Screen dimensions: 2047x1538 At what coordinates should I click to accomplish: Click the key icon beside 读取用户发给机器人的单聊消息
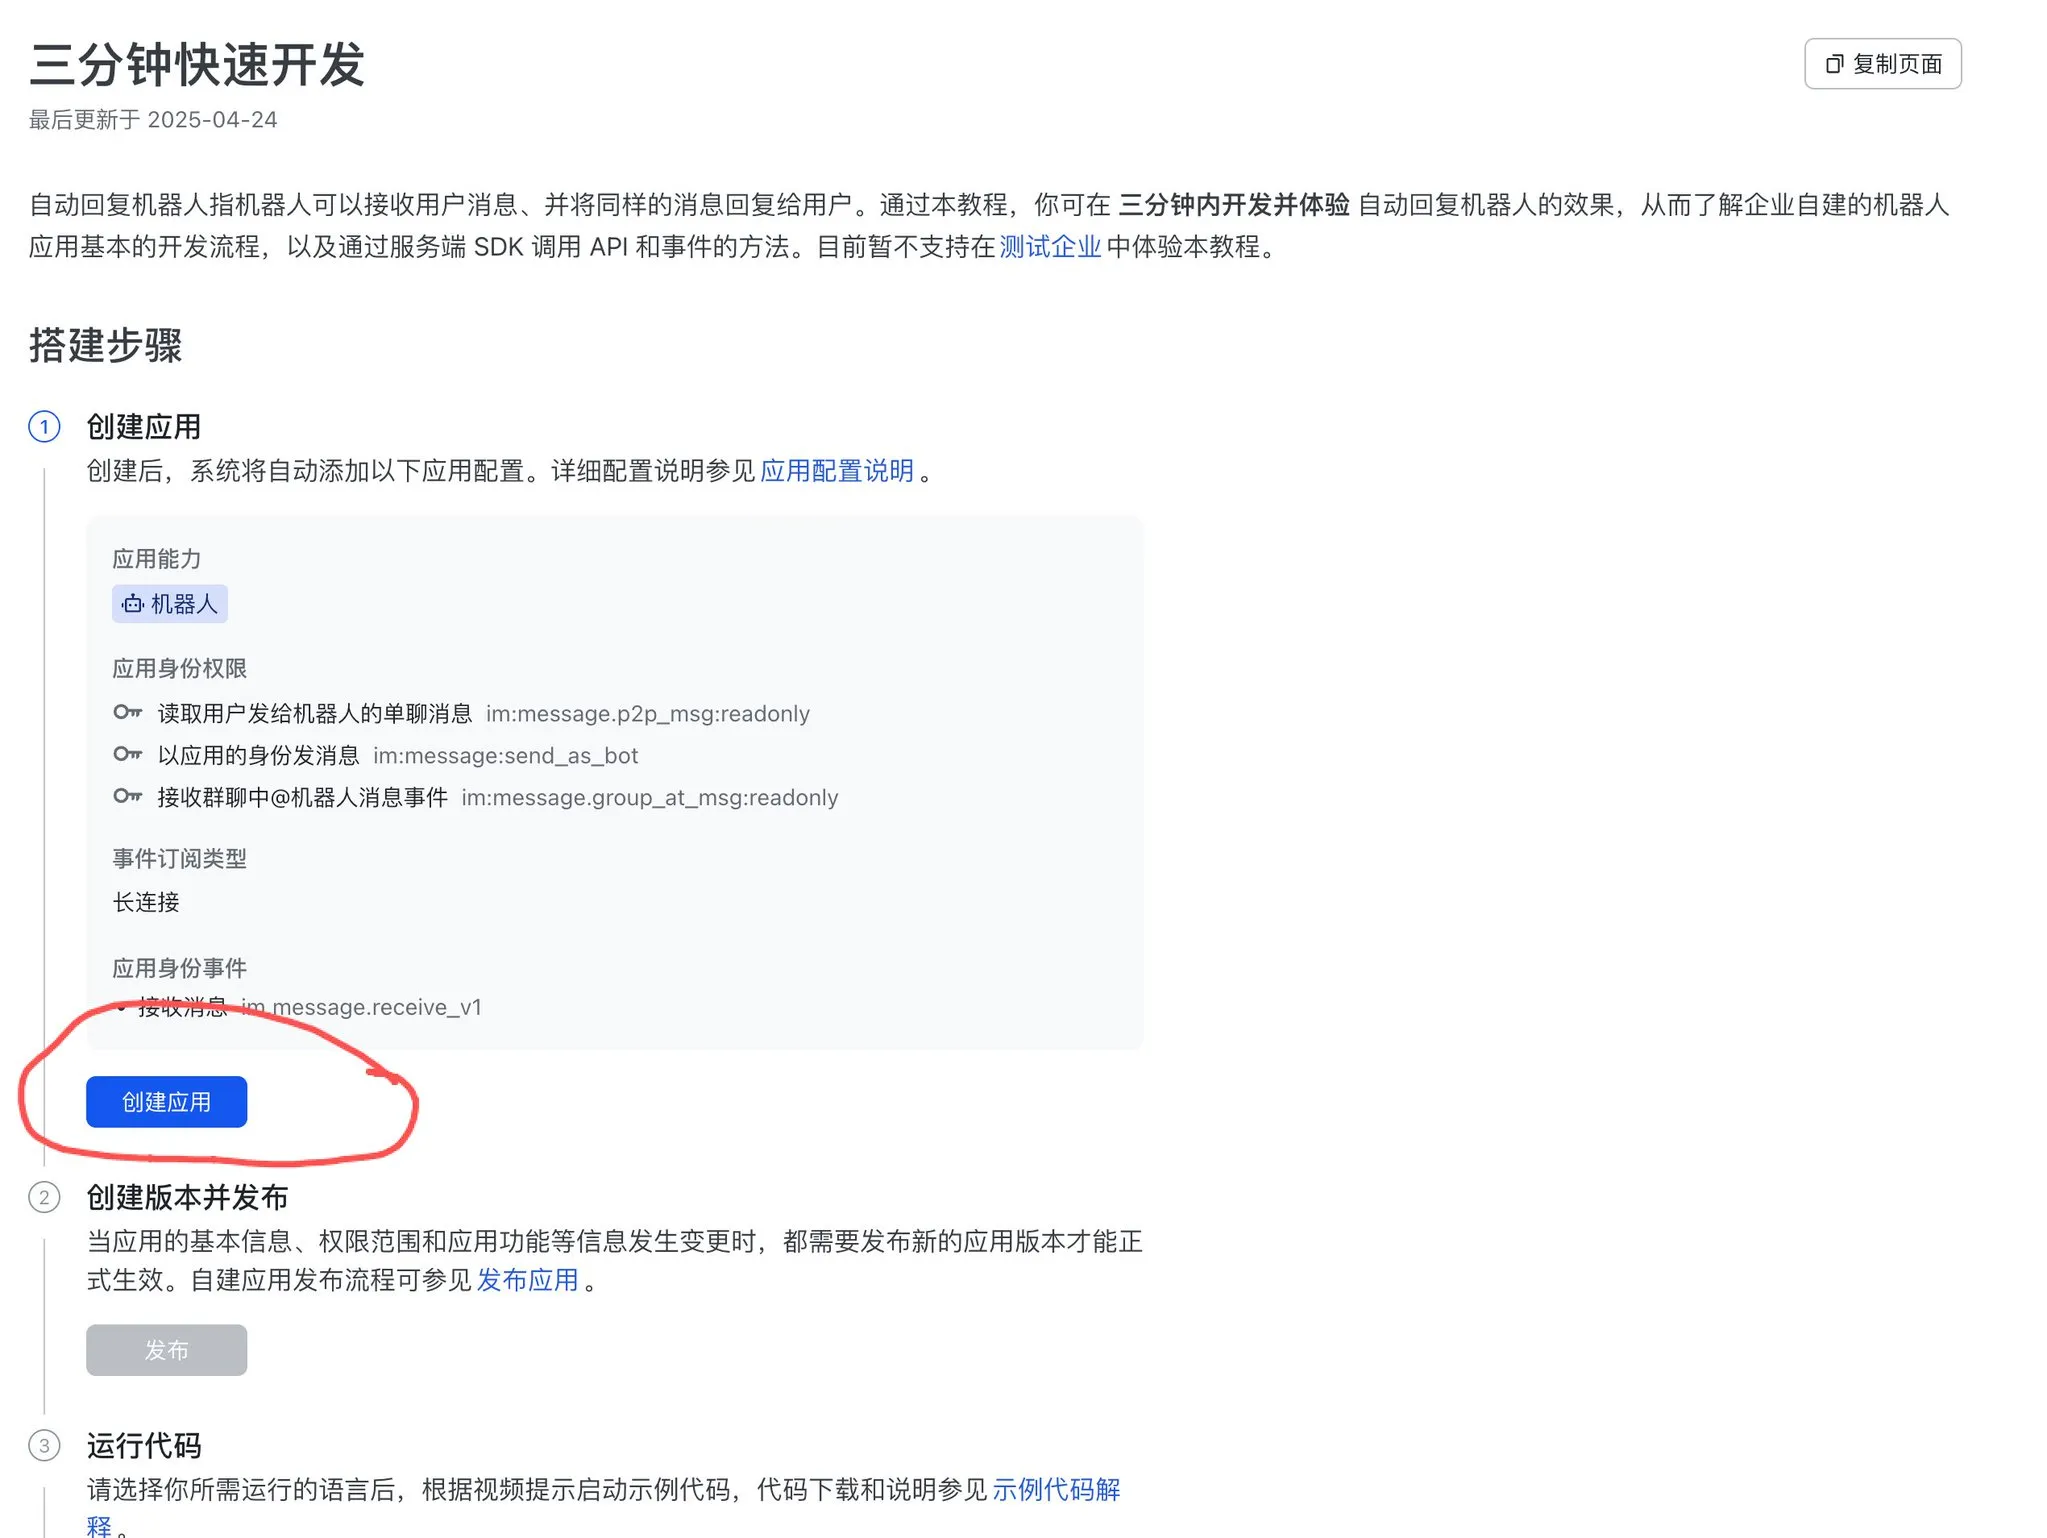tap(128, 713)
